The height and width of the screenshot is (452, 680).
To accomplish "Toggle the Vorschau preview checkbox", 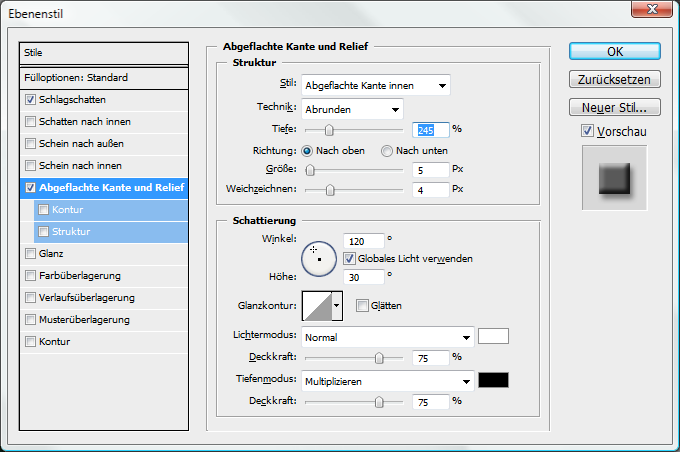I will click(587, 131).
